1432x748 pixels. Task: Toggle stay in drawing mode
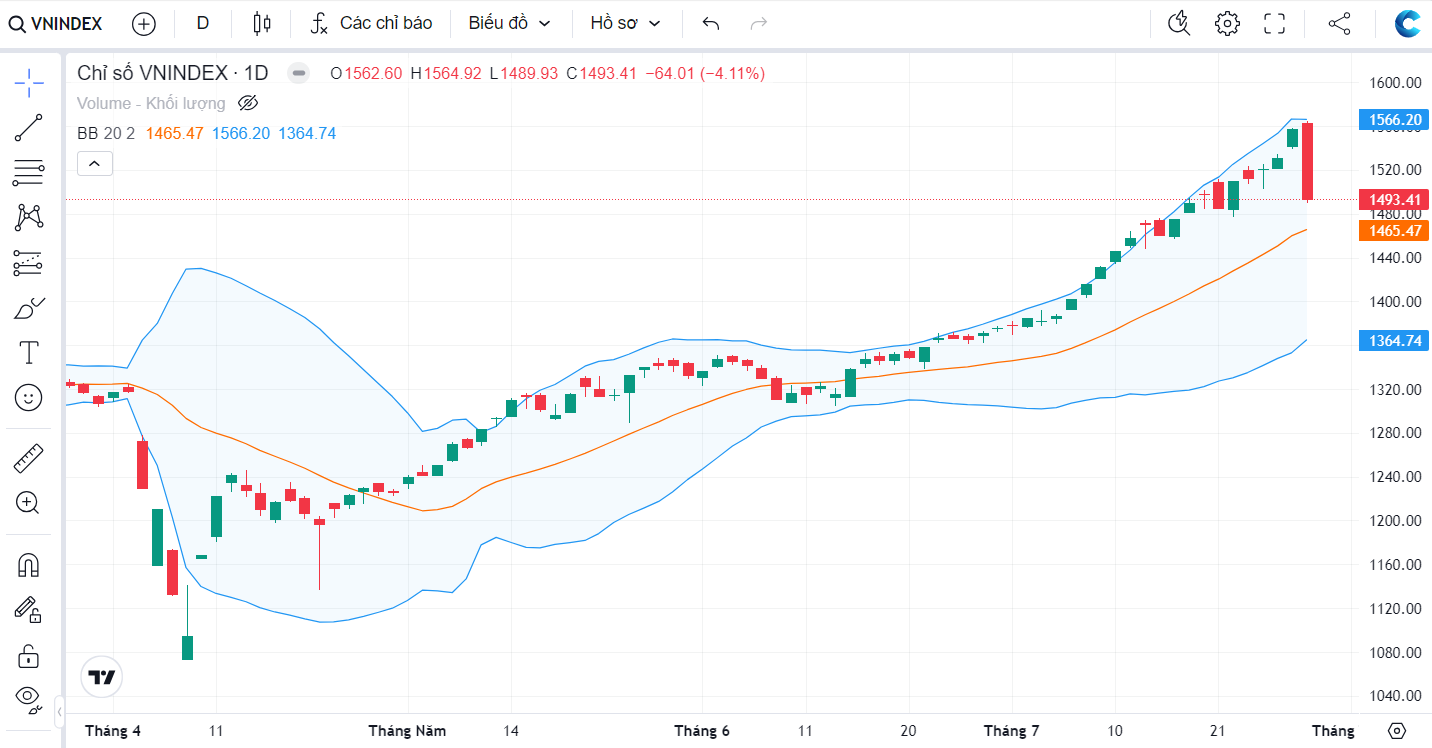pos(29,609)
